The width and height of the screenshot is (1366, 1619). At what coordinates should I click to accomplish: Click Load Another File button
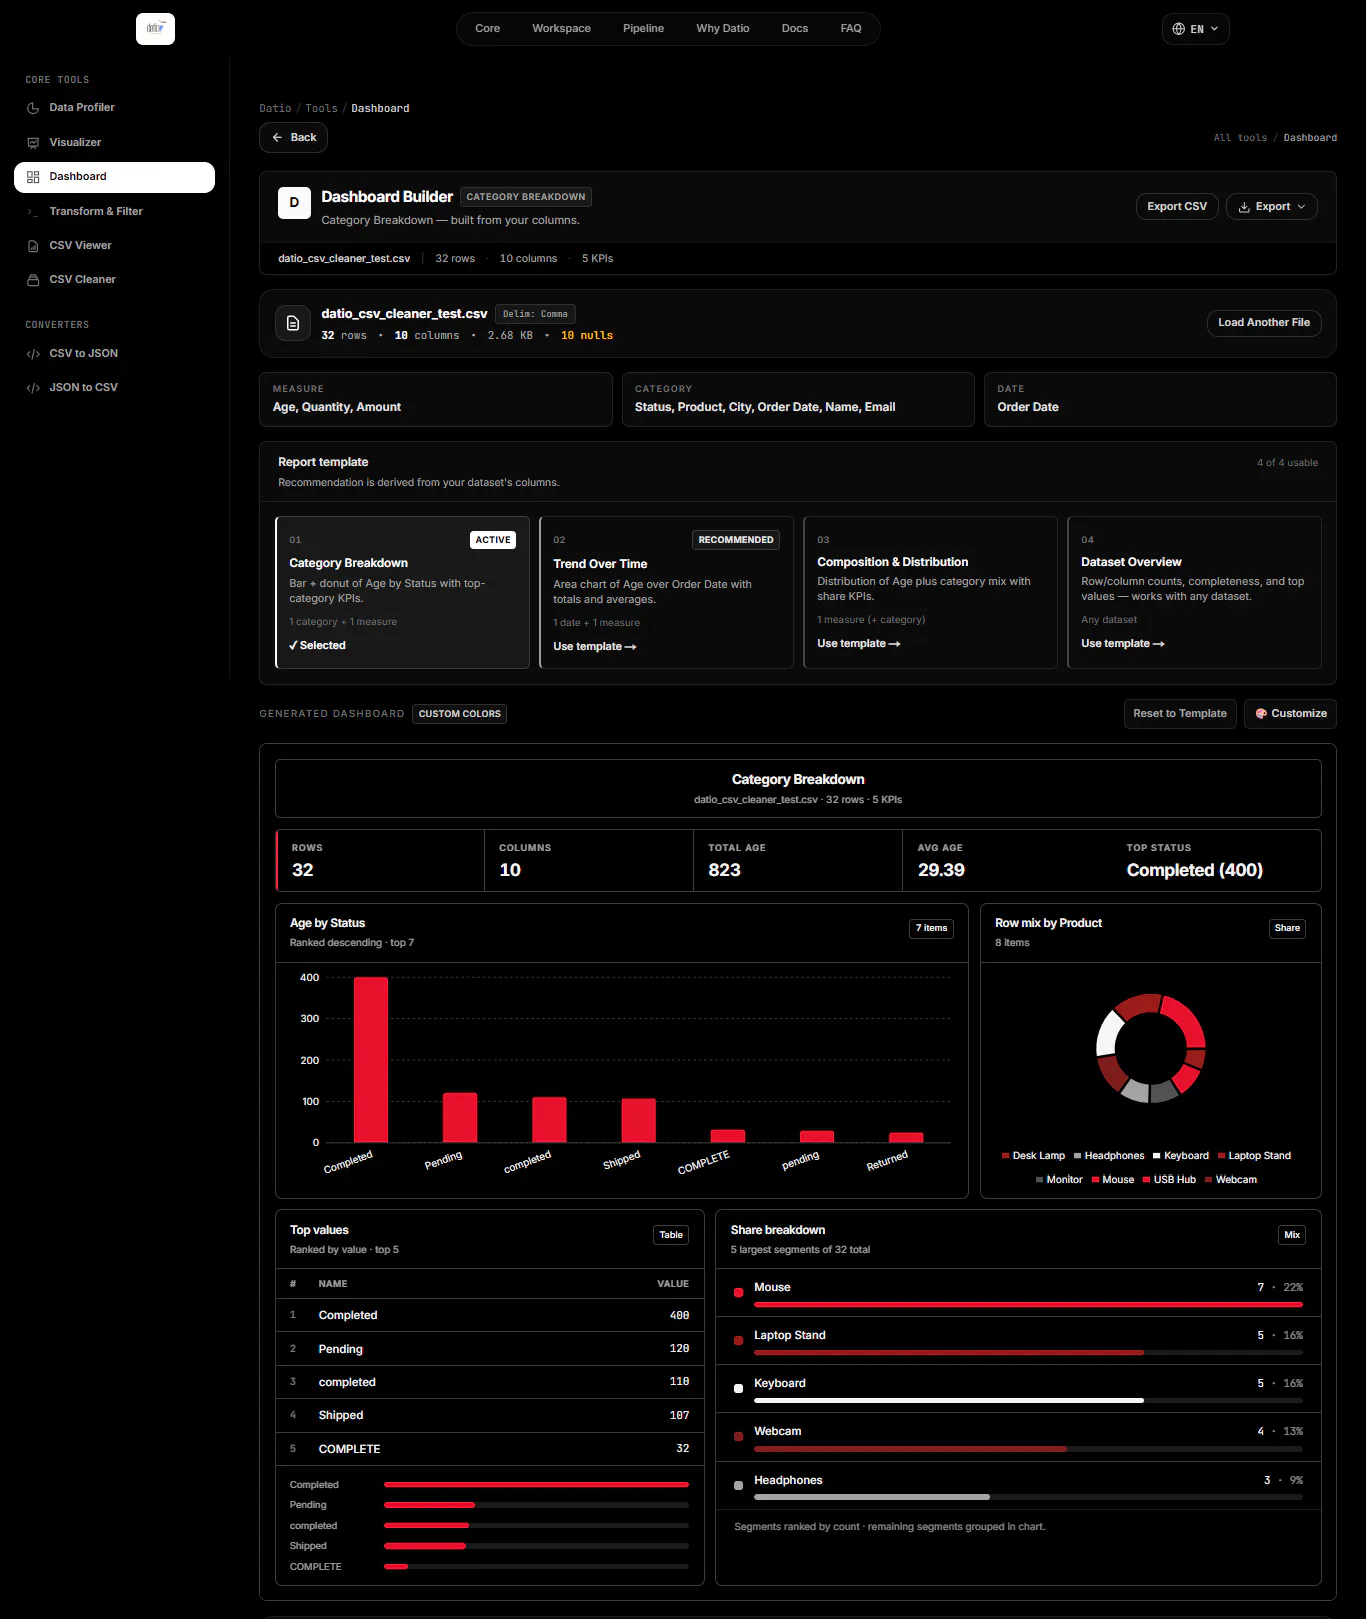point(1264,323)
